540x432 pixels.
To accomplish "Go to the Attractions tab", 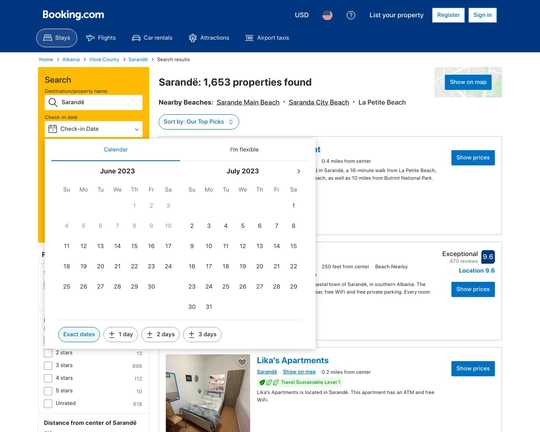I will [209, 38].
